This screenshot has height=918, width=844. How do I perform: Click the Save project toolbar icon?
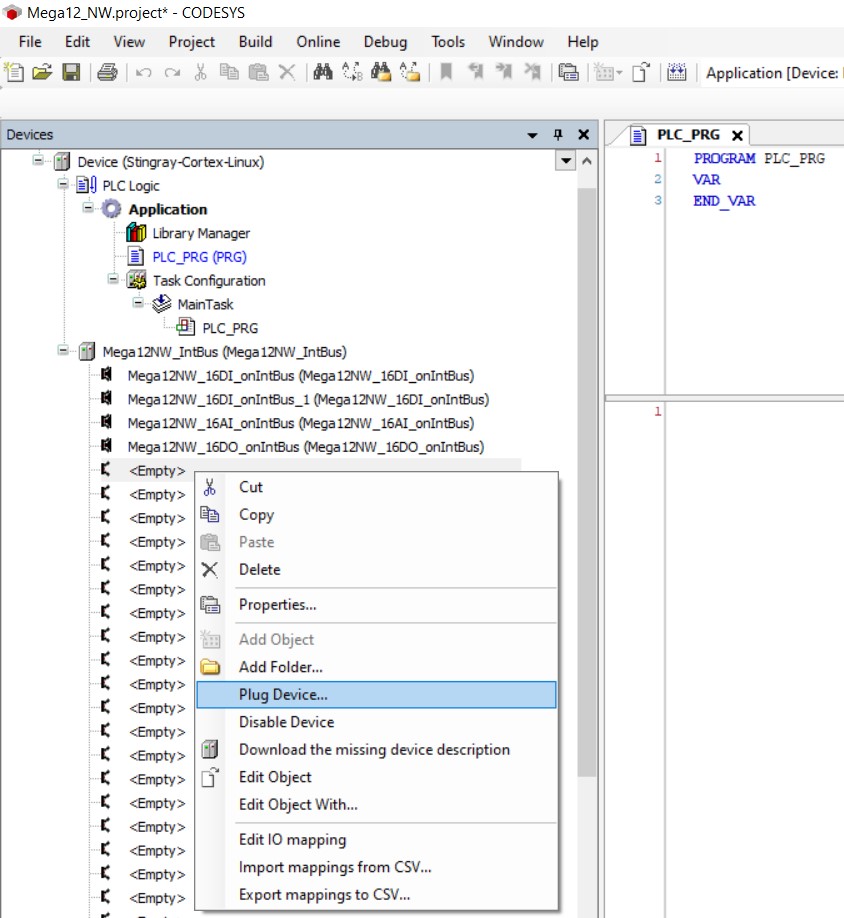[71, 72]
